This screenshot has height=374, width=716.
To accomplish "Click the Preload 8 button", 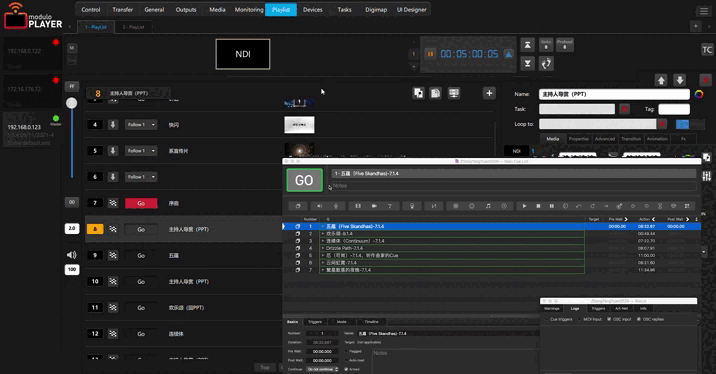I will 564,44.
